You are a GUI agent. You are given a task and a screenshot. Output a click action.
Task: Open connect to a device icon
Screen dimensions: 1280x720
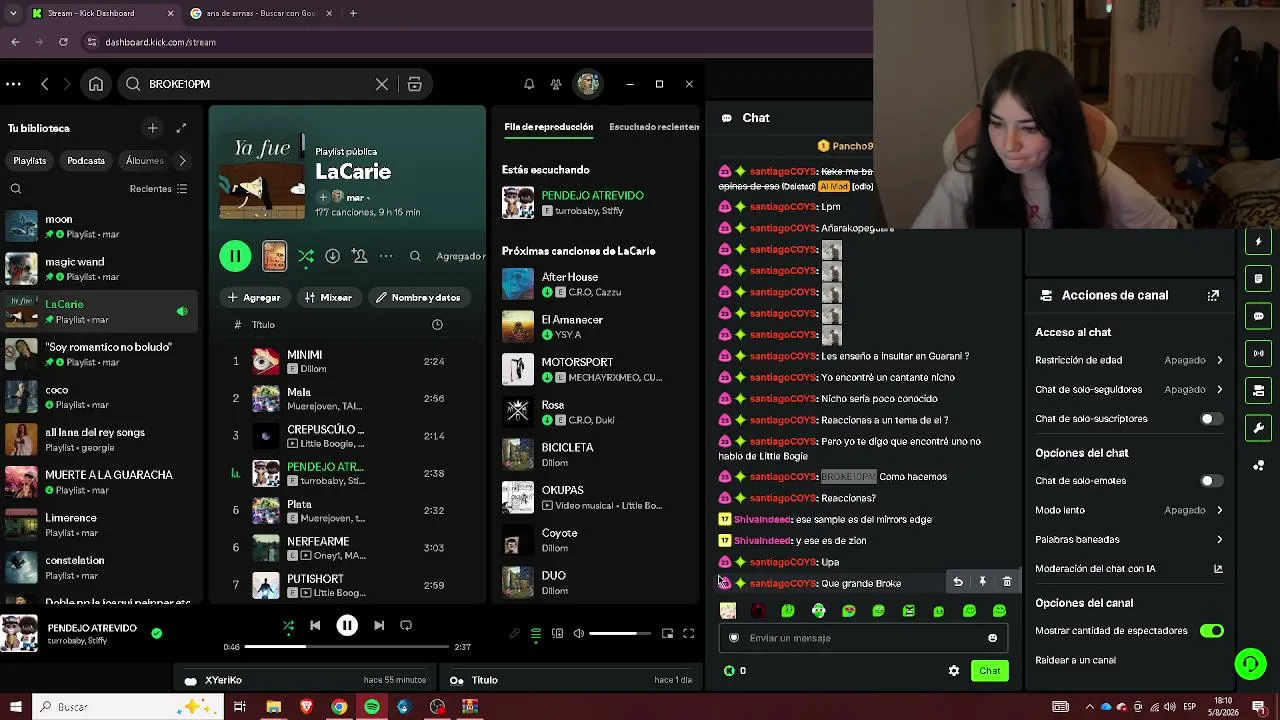[557, 633]
